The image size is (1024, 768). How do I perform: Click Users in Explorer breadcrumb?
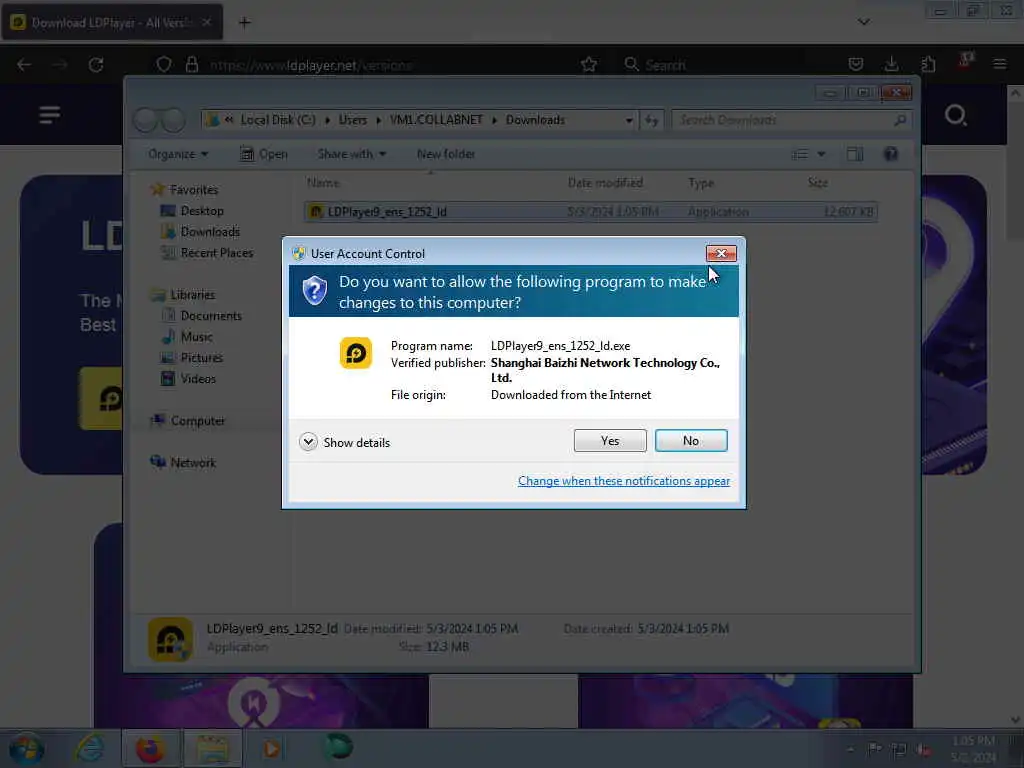point(353,120)
